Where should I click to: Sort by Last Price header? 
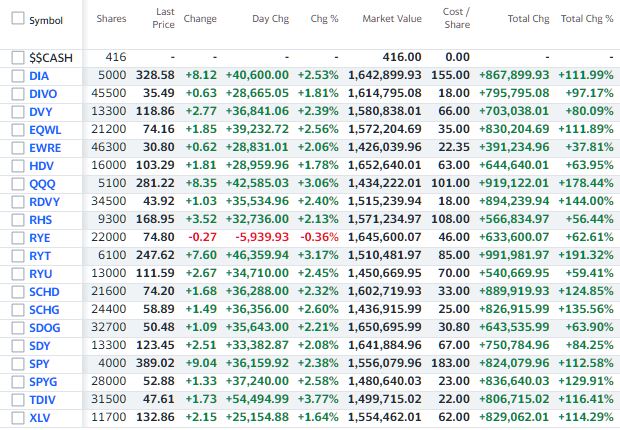click(x=162, y=18)
